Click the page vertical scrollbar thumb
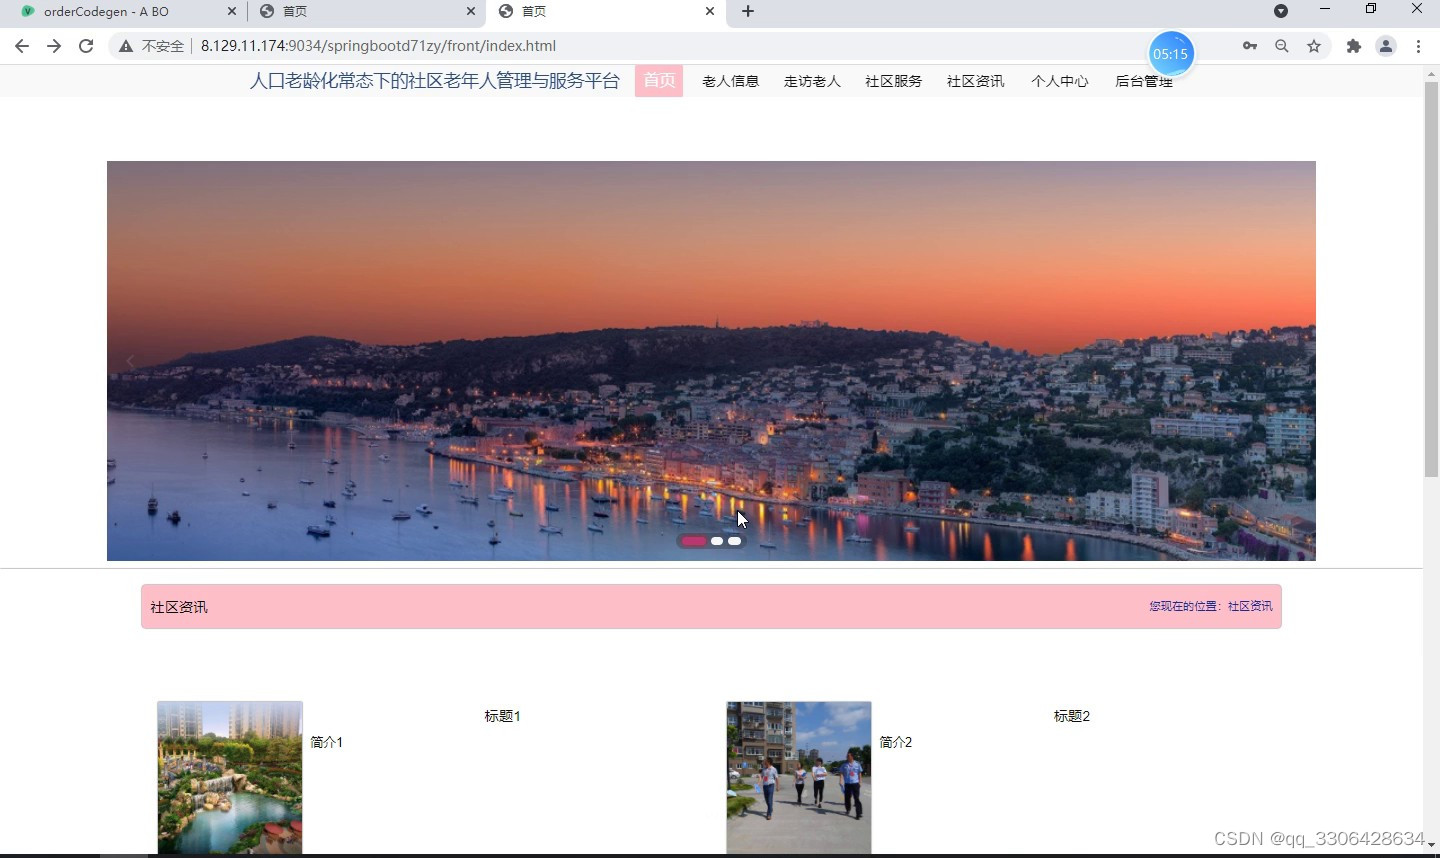The image size is (1440, 858). pyautogui.click(x=1431, y=278)
